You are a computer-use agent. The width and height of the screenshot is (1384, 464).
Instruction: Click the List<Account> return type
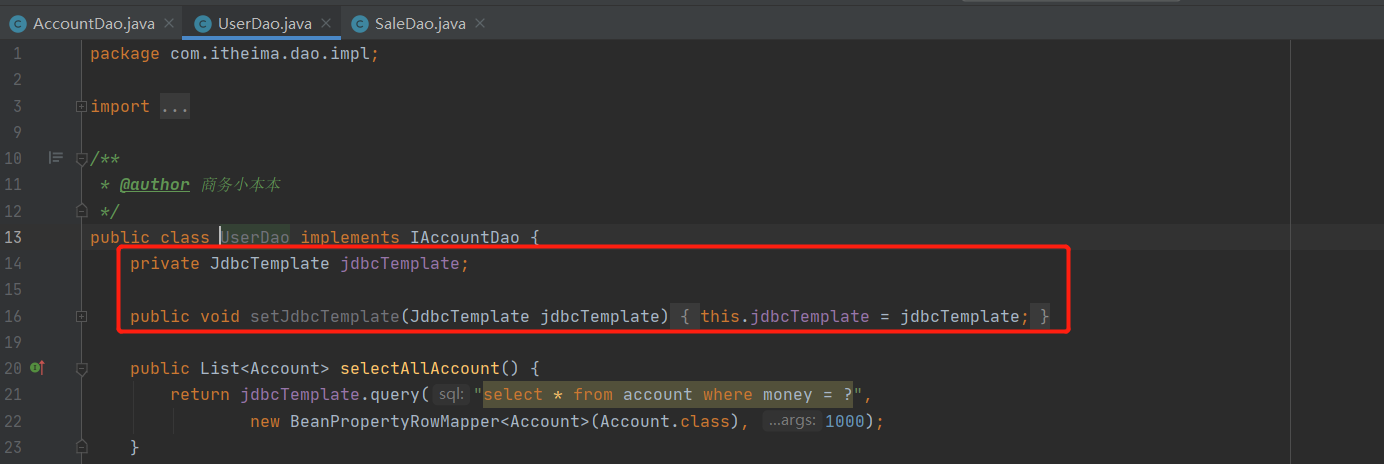(x=265, y=368)
